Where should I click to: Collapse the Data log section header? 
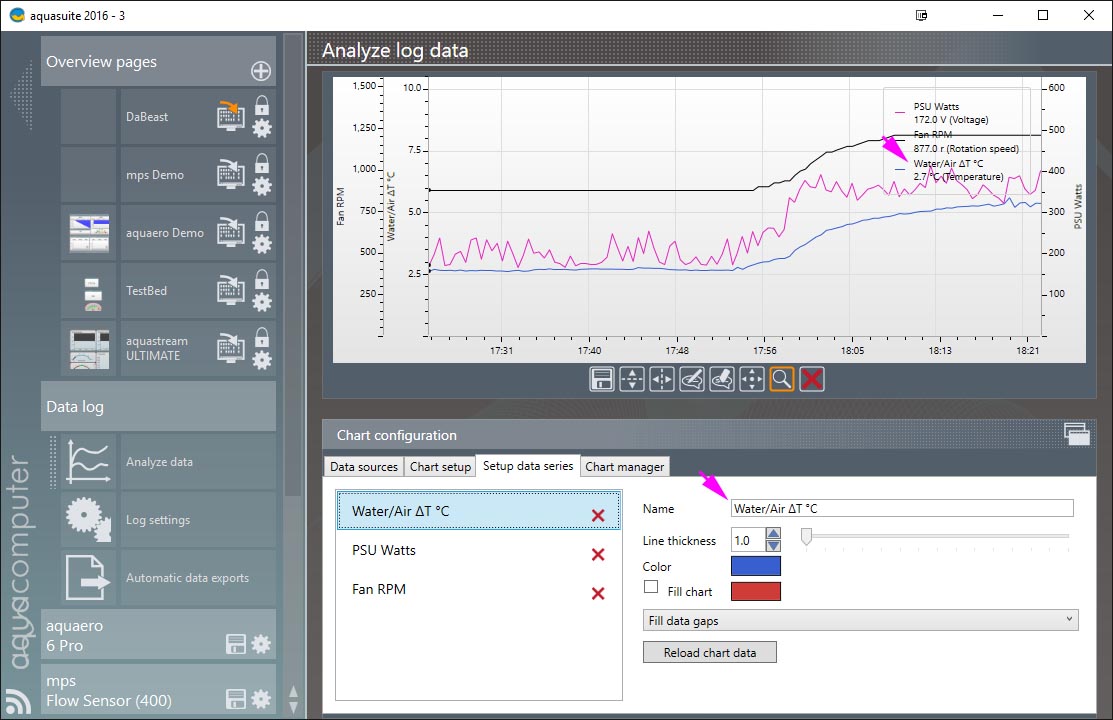(158, 407)
